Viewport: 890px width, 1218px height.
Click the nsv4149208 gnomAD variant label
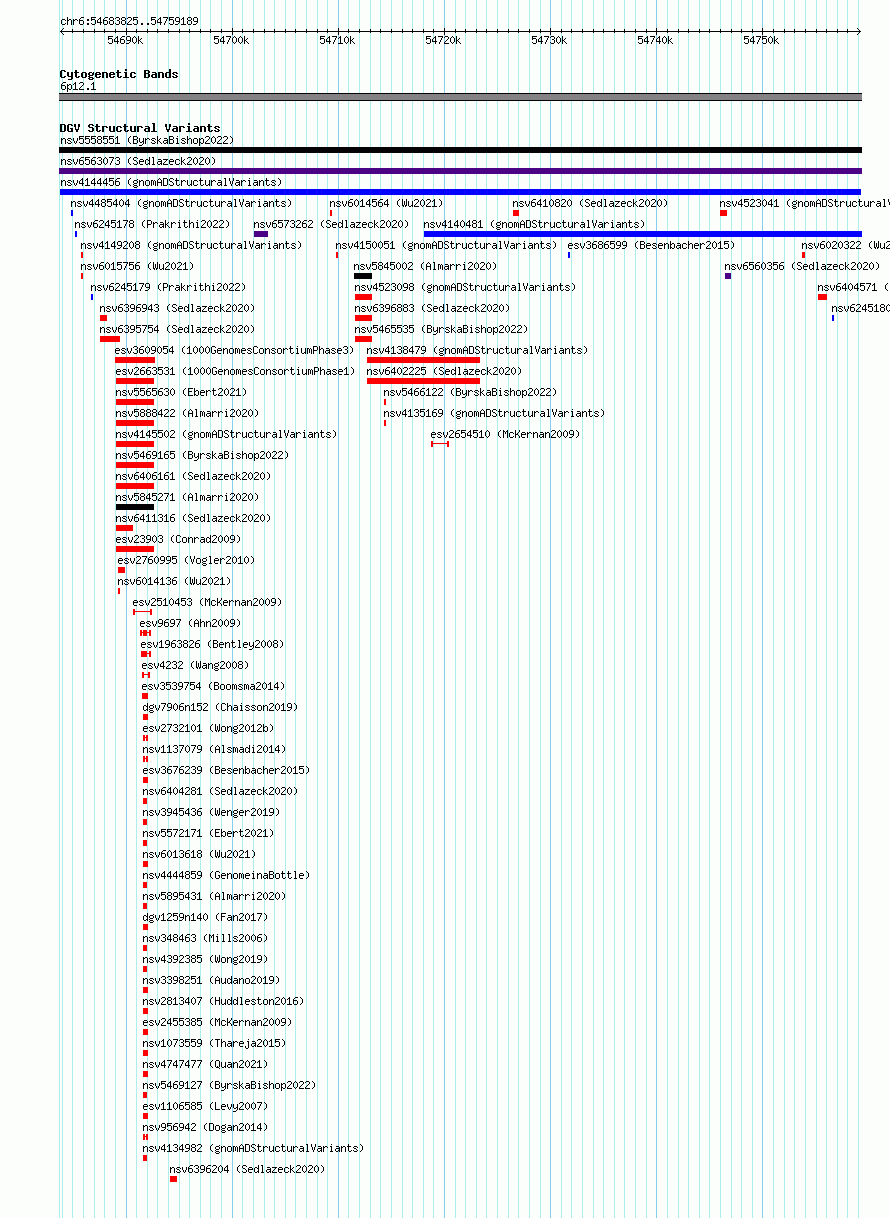pyautogui.click(x=191, y=245)
